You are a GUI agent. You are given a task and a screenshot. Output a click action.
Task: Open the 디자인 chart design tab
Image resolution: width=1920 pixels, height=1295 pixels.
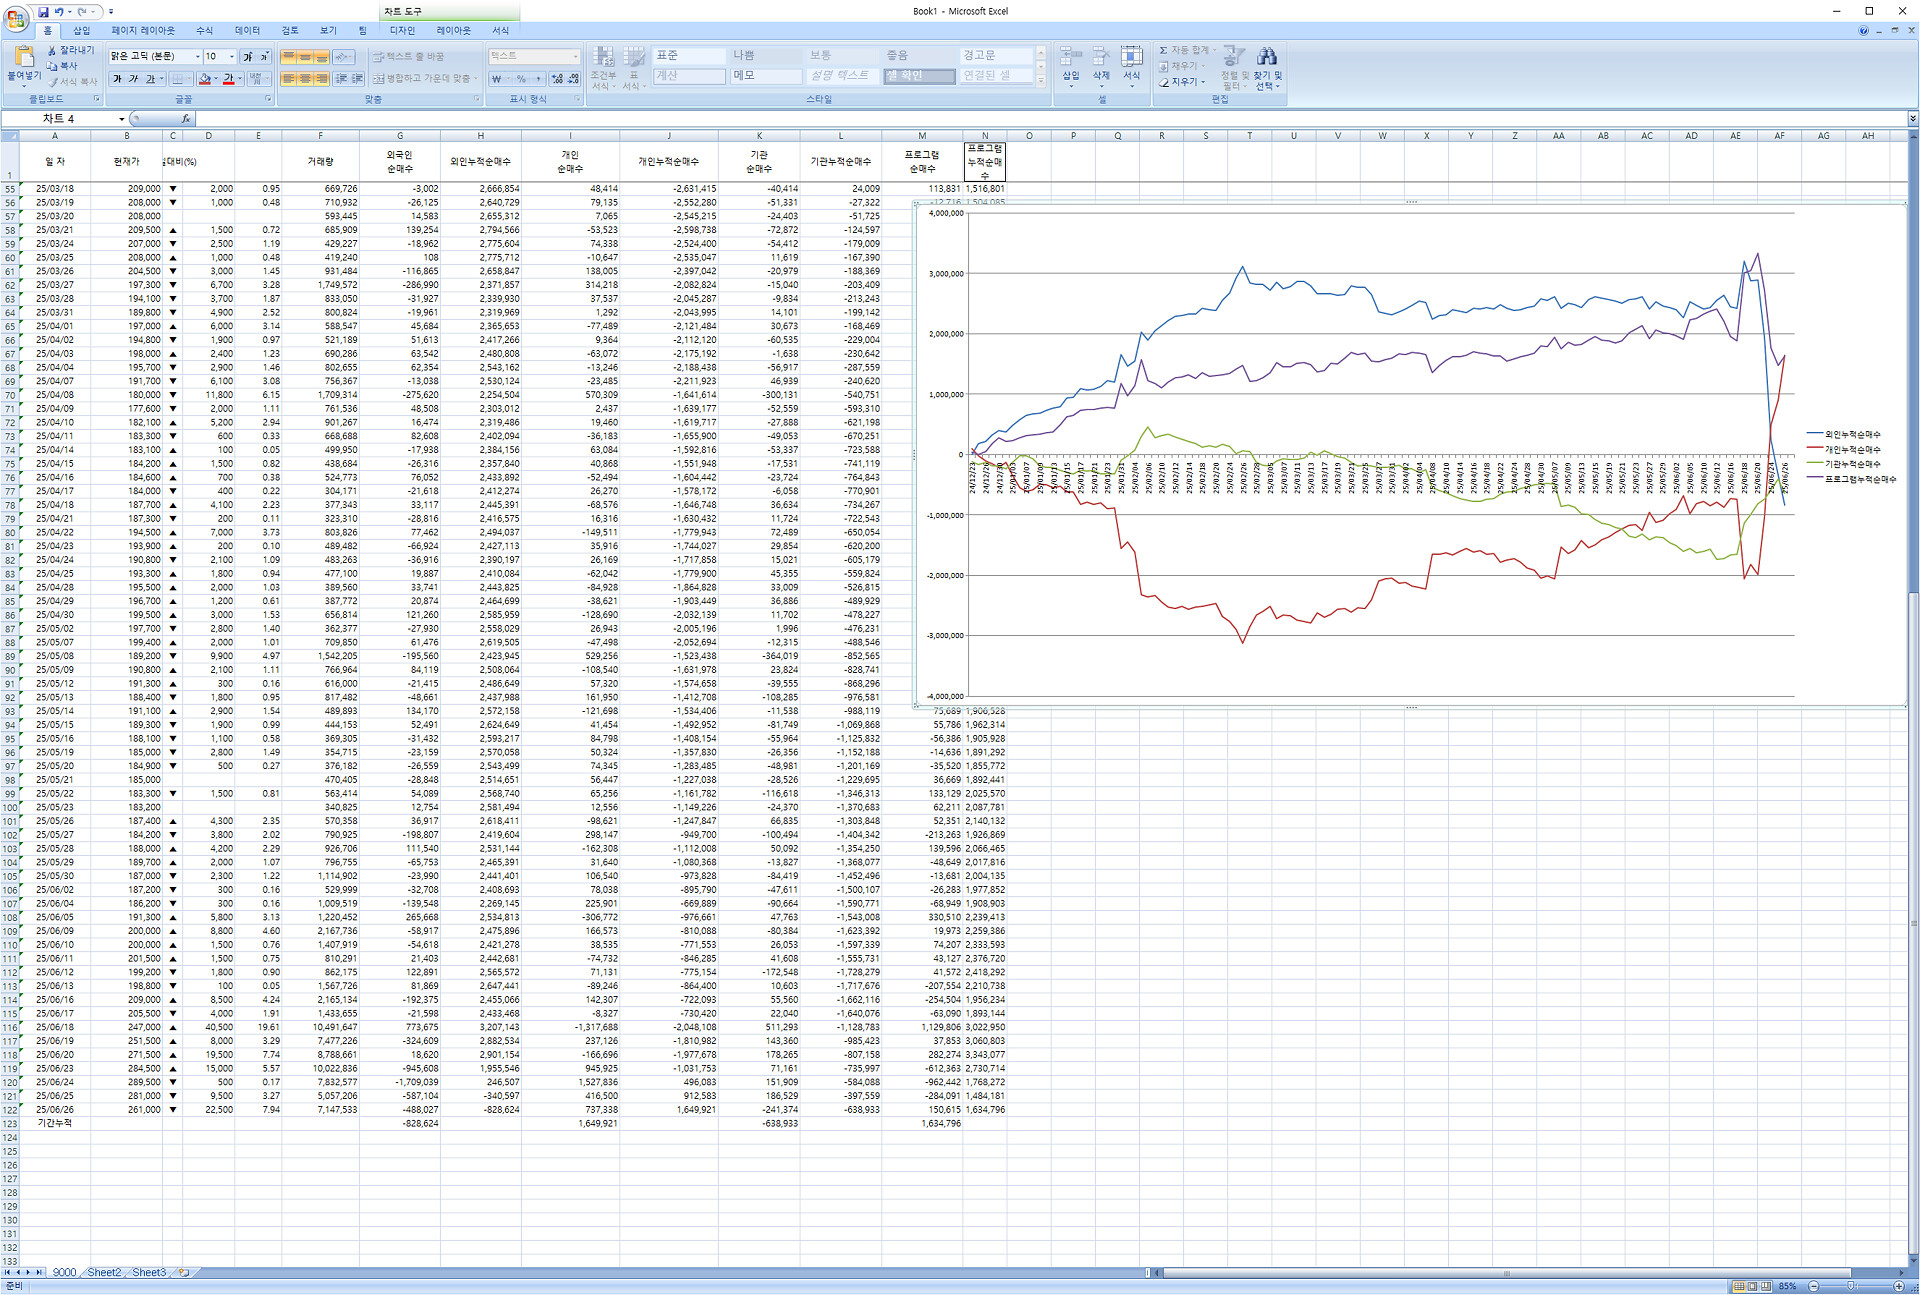402,31
